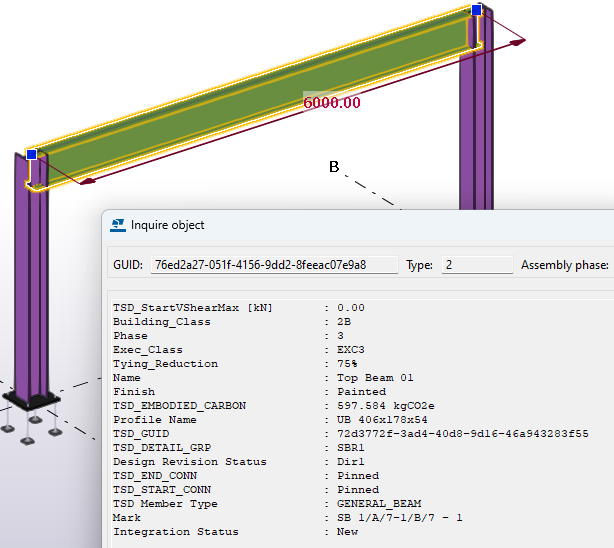Click the TSD_EMBODIED_CARBON value 597.584 kgCO2e
The image size is (614, 548).
[385, 406]
